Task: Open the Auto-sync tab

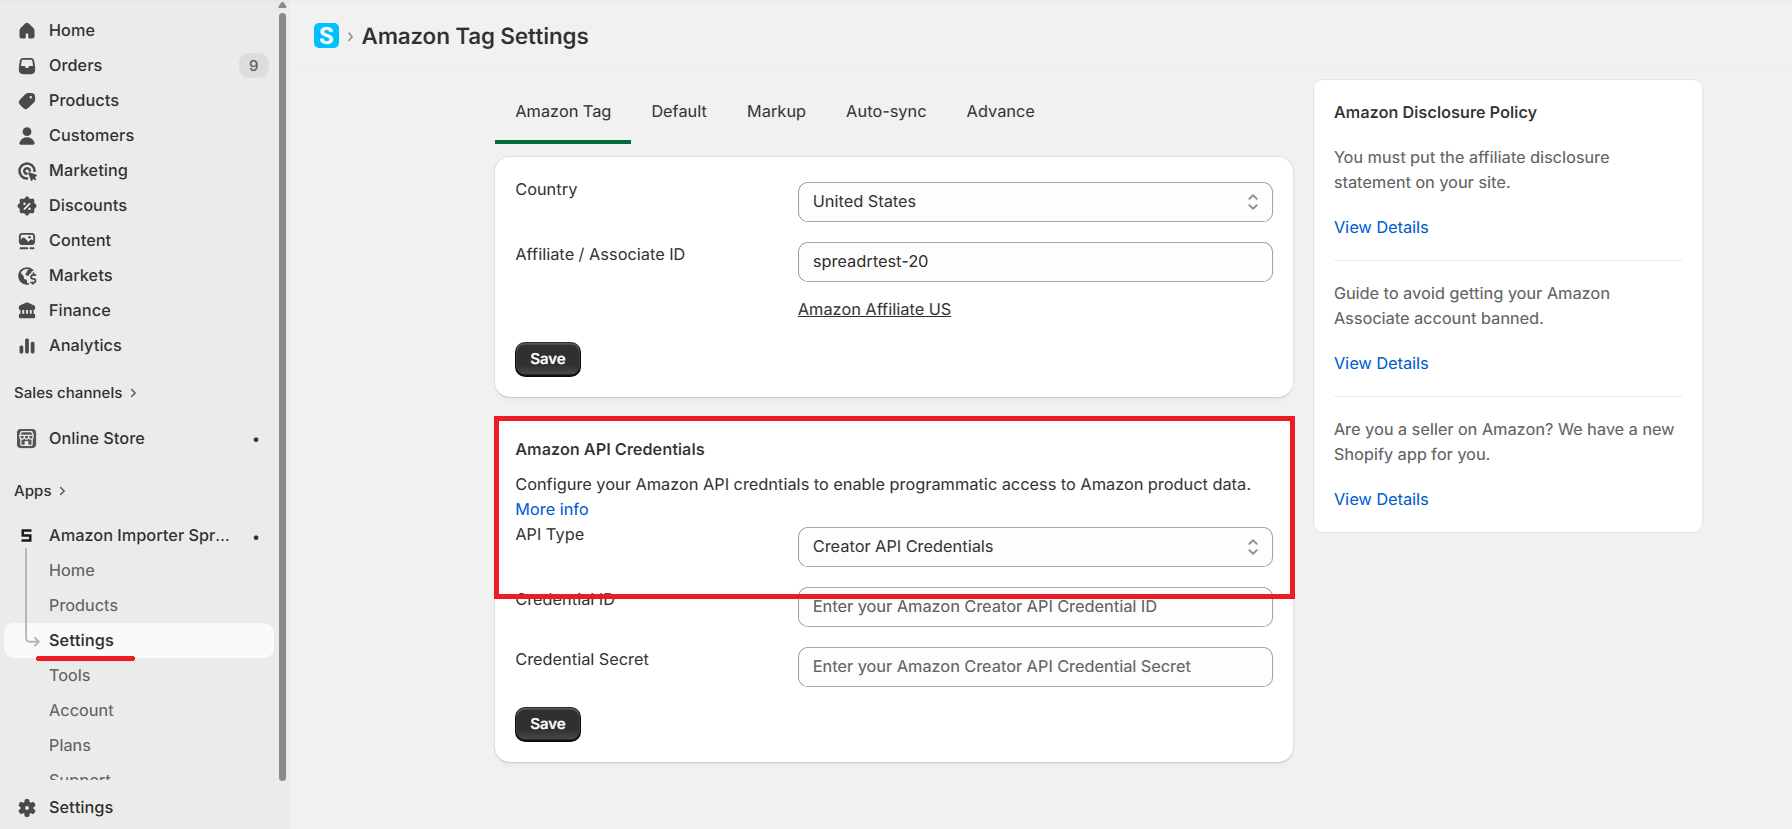Action: [886, 112]
